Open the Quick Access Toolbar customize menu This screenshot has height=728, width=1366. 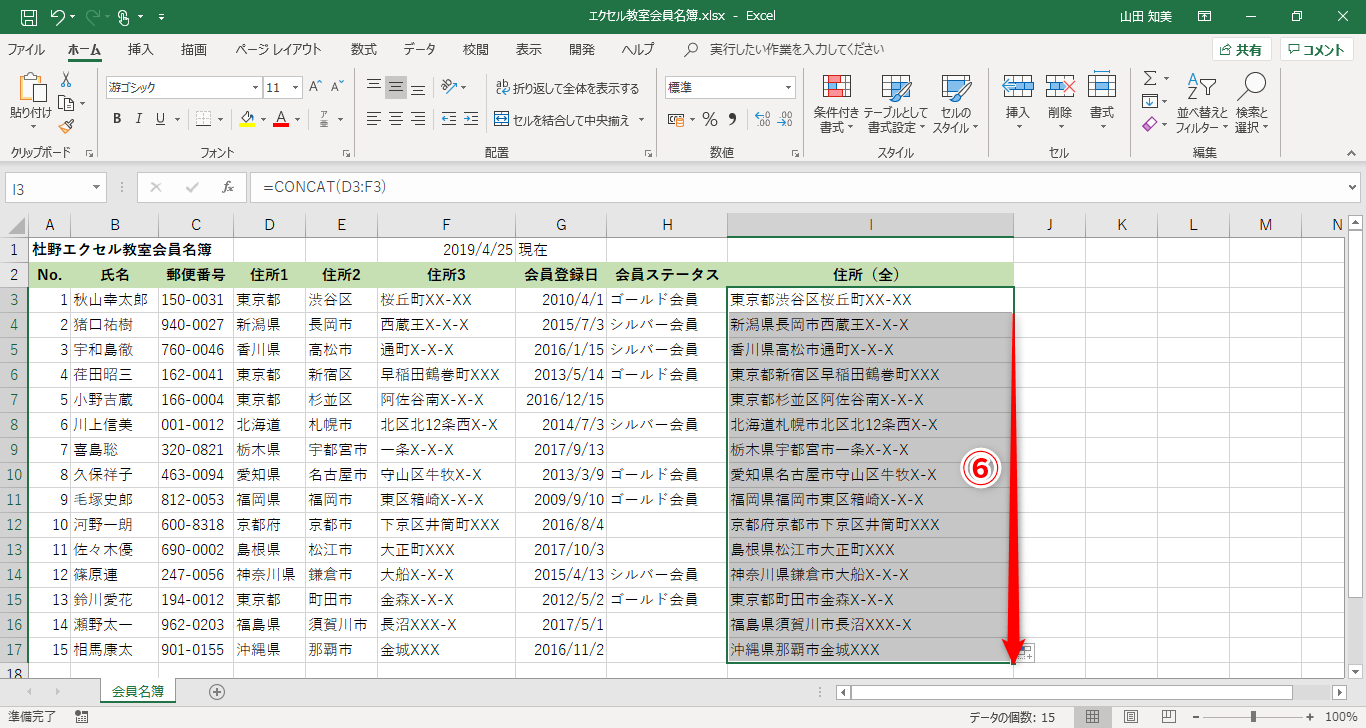[x=162, y=17]
